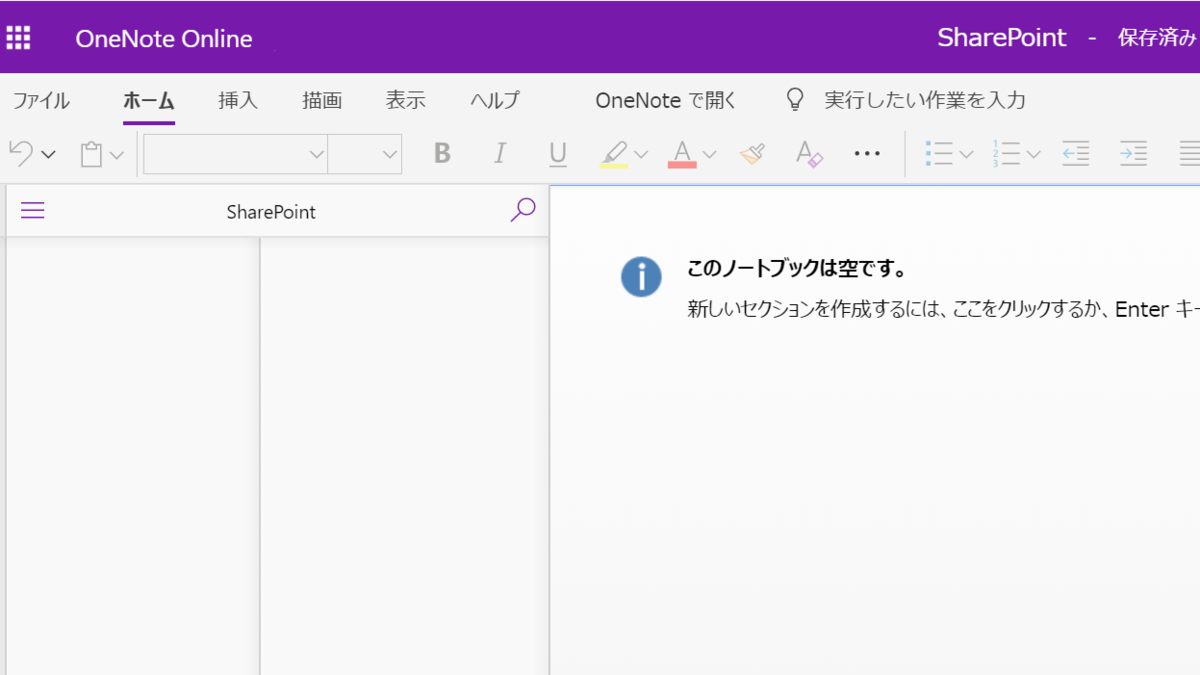
Task: Click the SharePoint notebook name in navigation pane
Action: coord(271,212)
